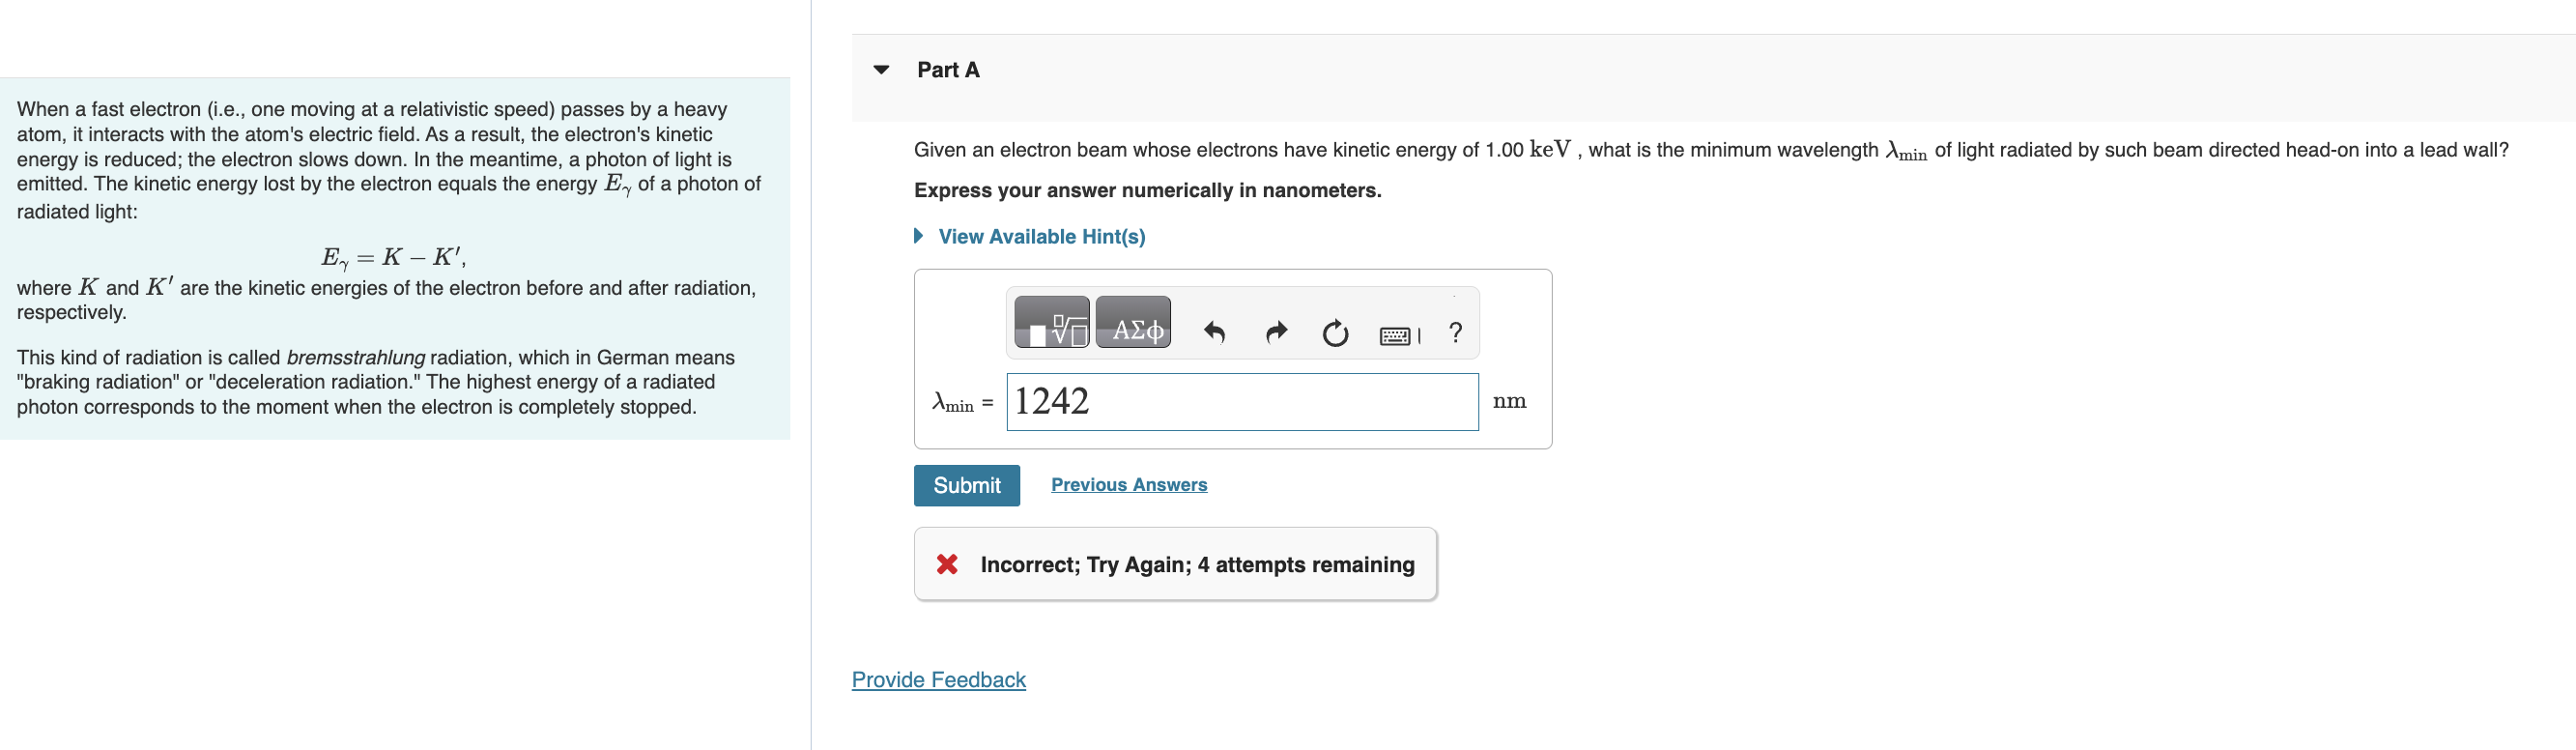Click the disclosure arrow next to View Available Hints
The image size is (2576, 750).
(x=917, y=235)
